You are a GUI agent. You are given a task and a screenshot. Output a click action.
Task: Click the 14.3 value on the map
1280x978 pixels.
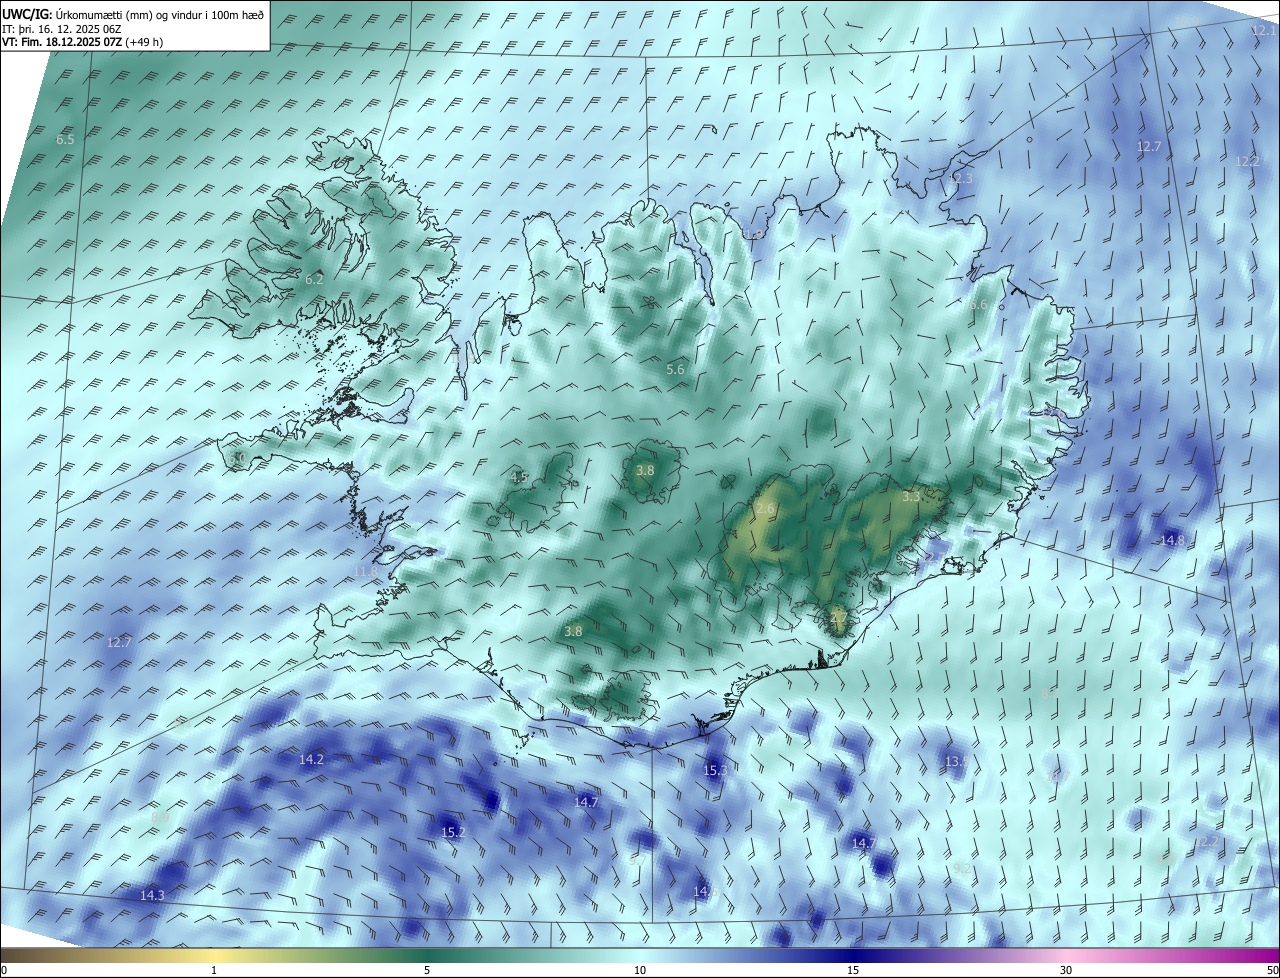coord(152,896)
